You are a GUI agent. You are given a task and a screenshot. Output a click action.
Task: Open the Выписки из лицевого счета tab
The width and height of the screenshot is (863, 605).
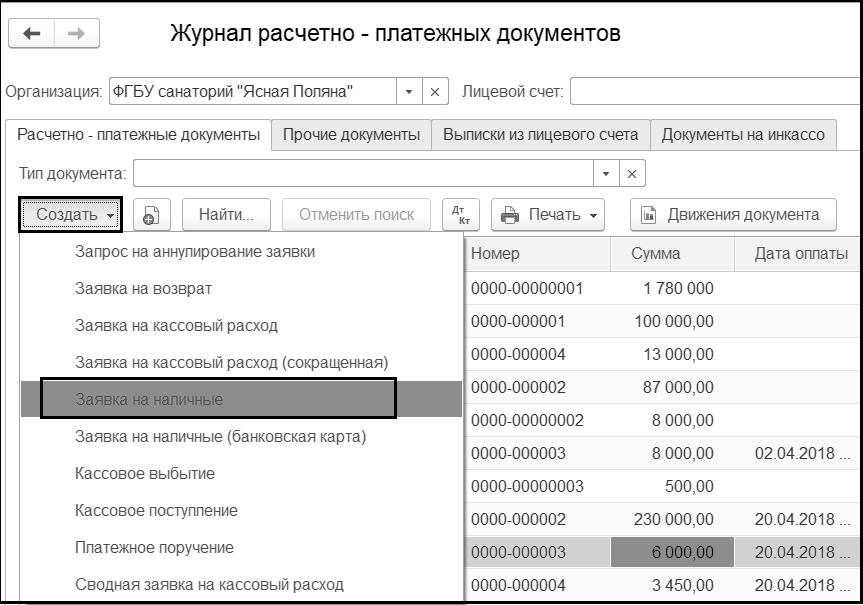[540, 135]
